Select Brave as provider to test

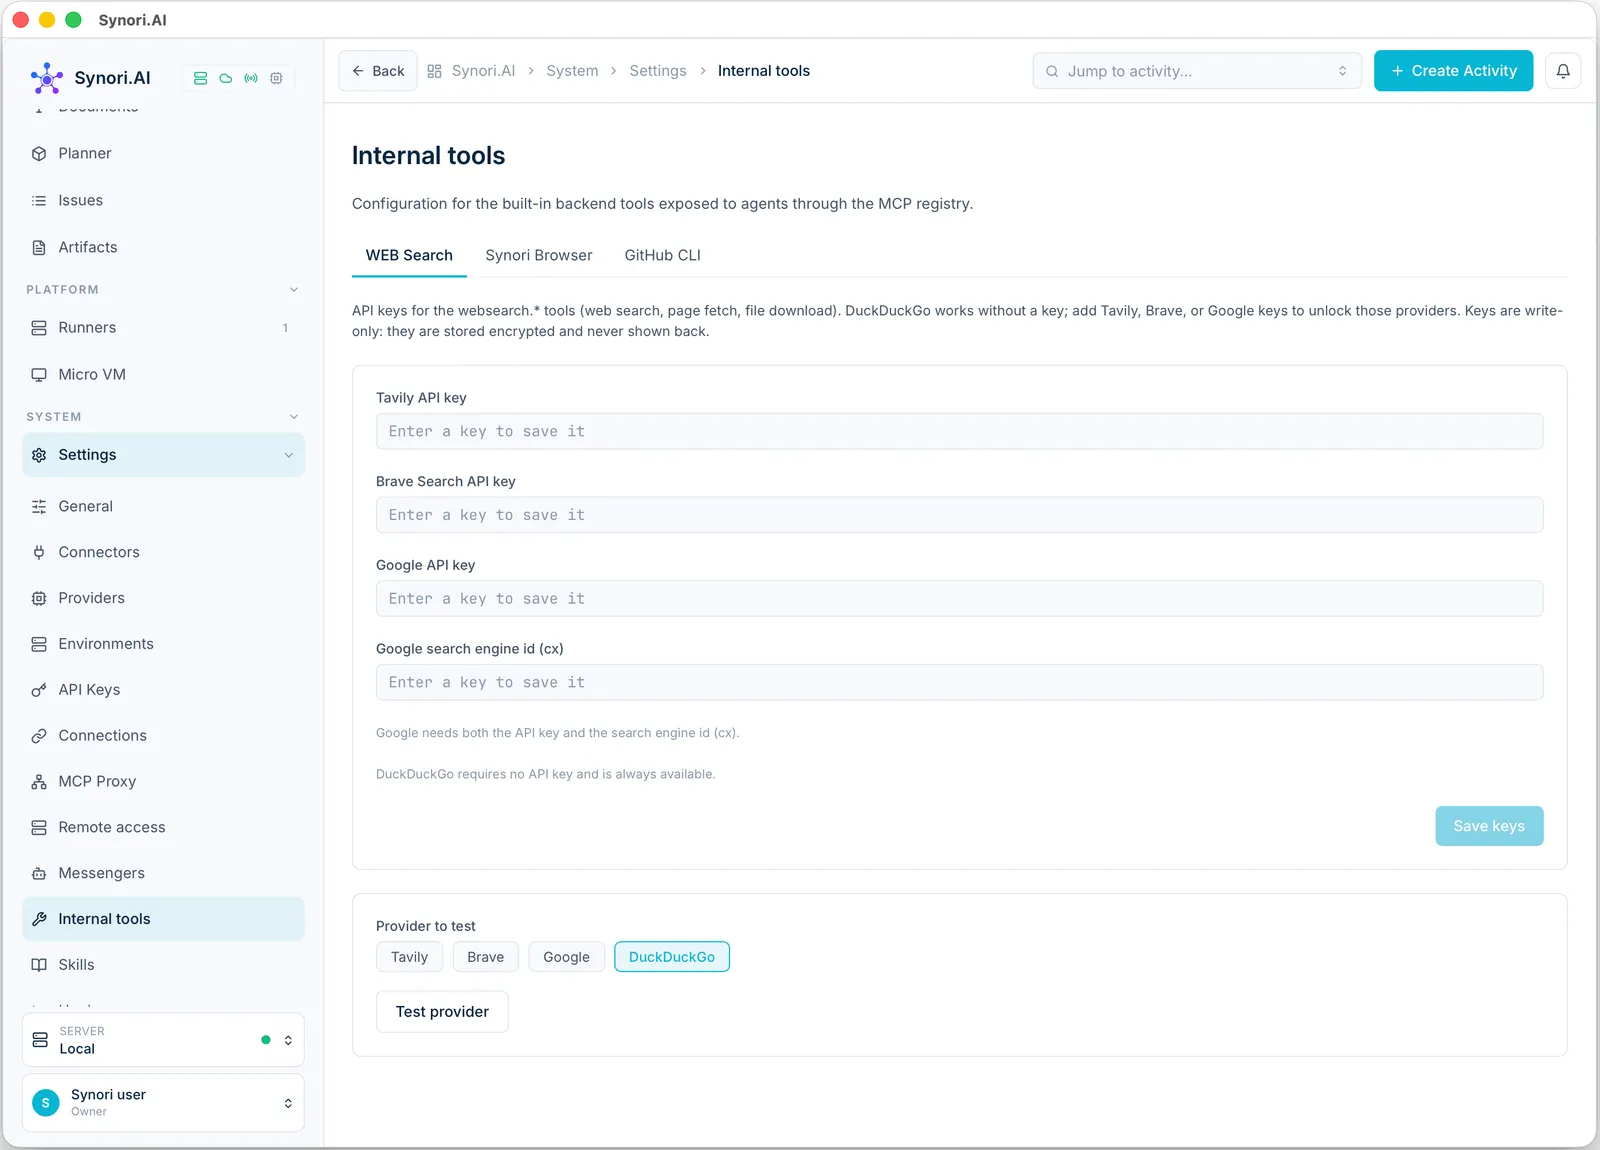[x=485, y=957]
